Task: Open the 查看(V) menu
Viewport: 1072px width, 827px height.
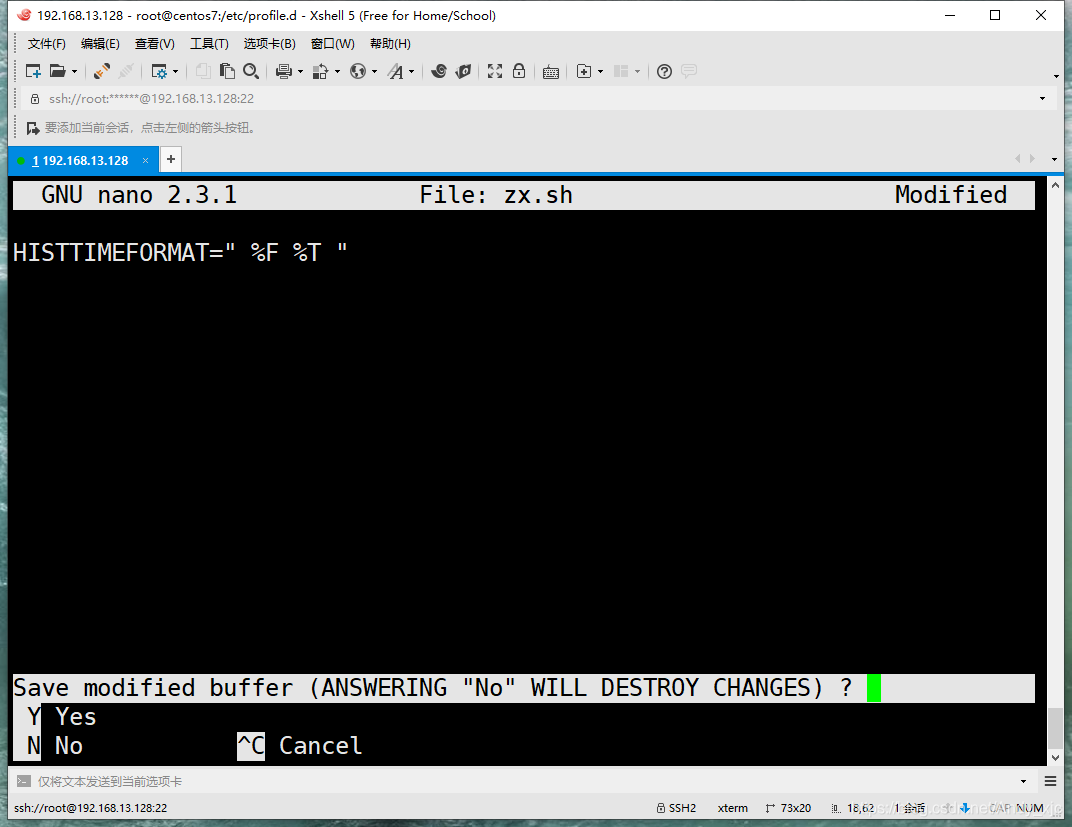Action: point(155,44)
